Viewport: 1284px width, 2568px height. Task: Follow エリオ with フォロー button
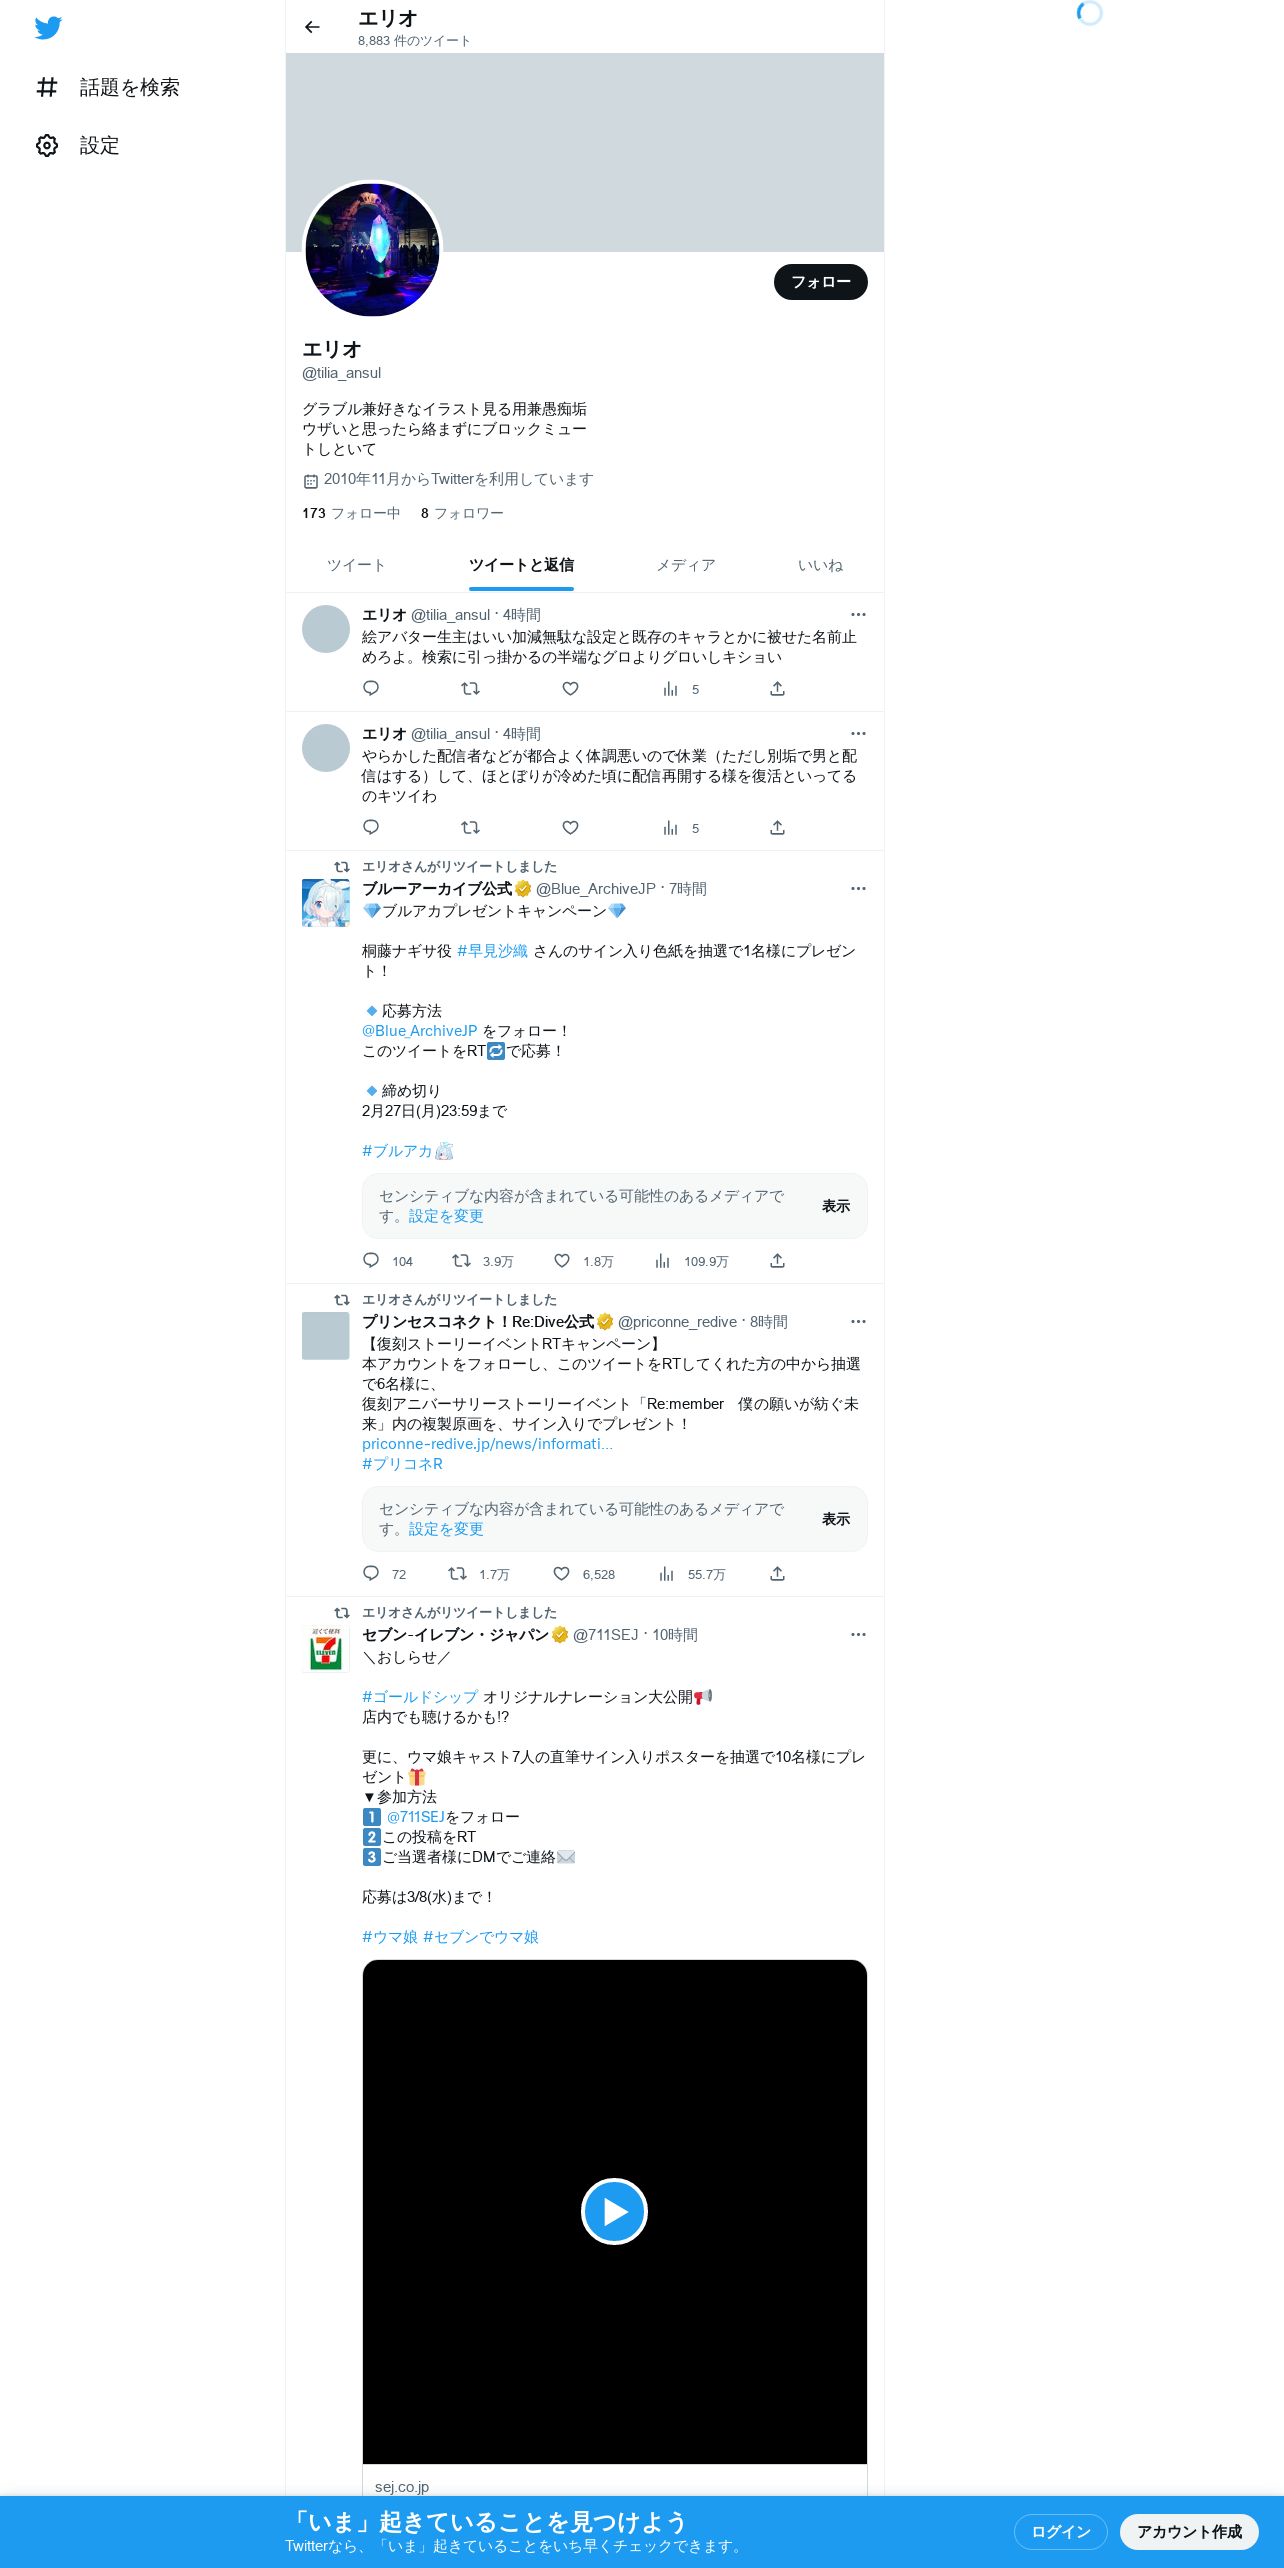tap(821, 282)
